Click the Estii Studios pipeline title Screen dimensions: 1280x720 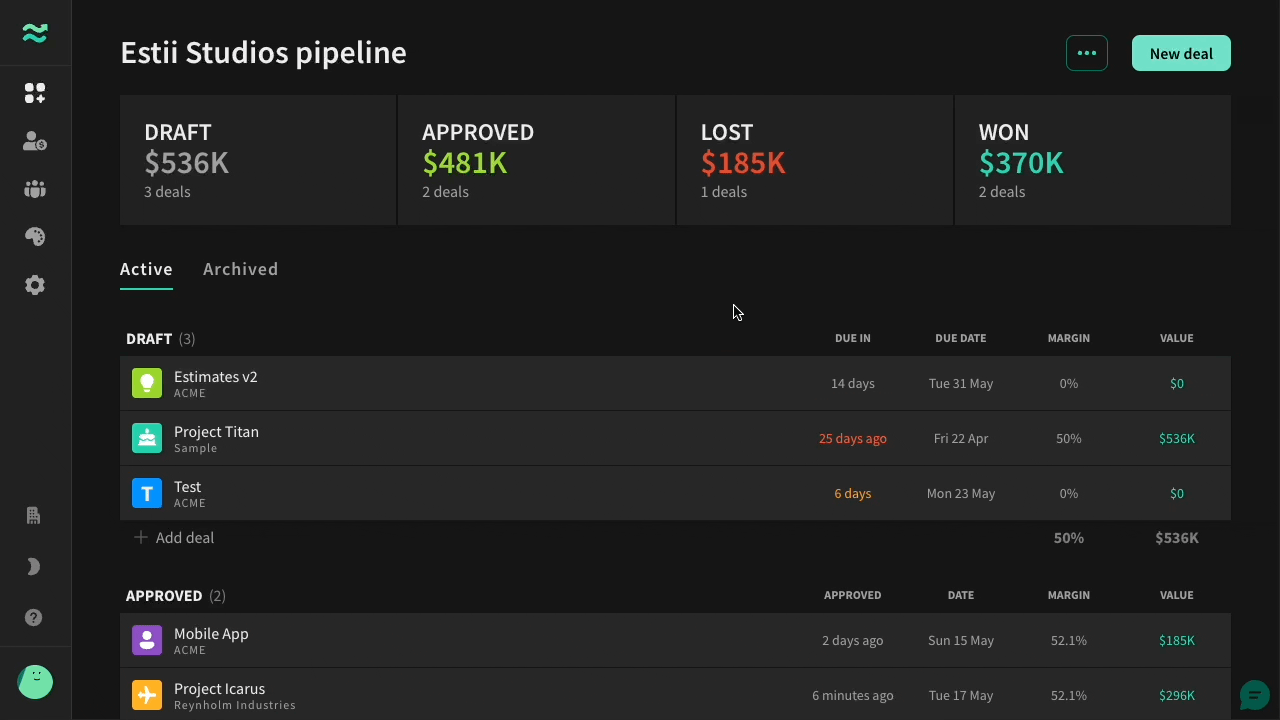(x=263, y=52)
